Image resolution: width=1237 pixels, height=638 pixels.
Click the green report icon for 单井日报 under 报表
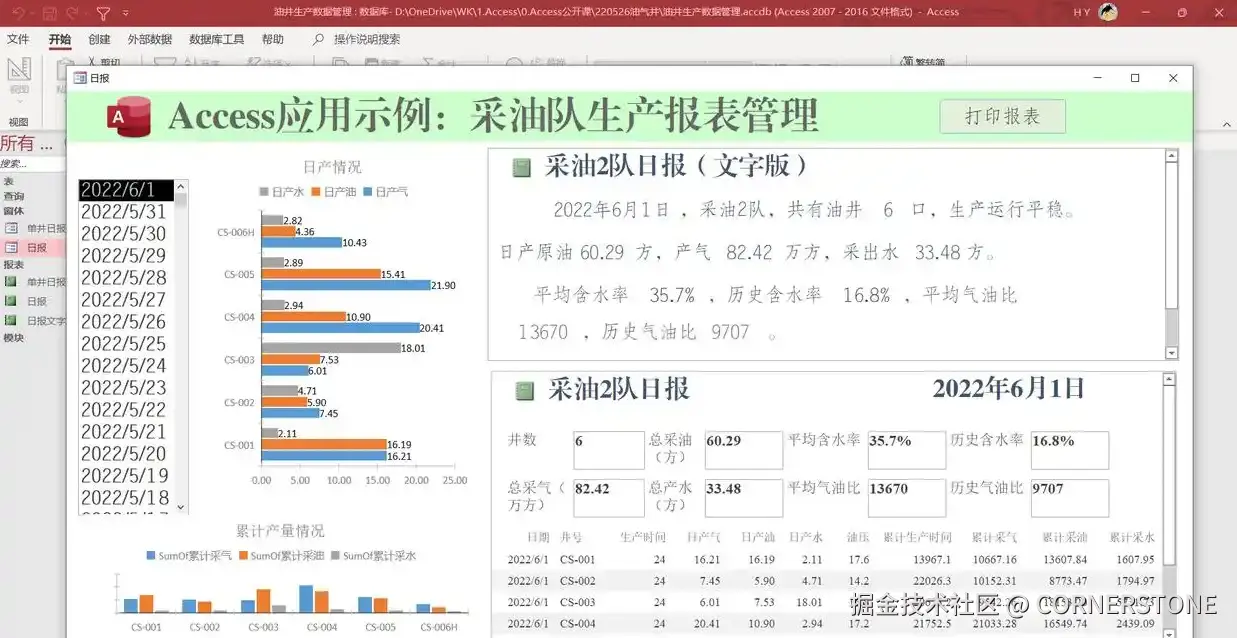point(12,283)
